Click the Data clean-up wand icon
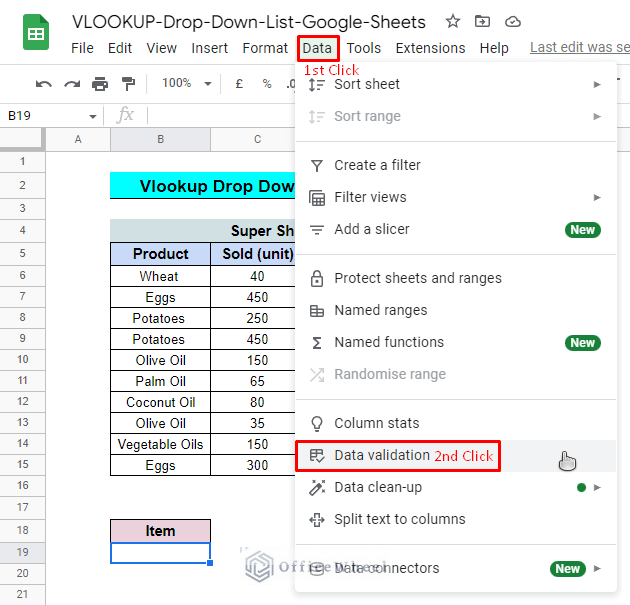 (317, 488)
